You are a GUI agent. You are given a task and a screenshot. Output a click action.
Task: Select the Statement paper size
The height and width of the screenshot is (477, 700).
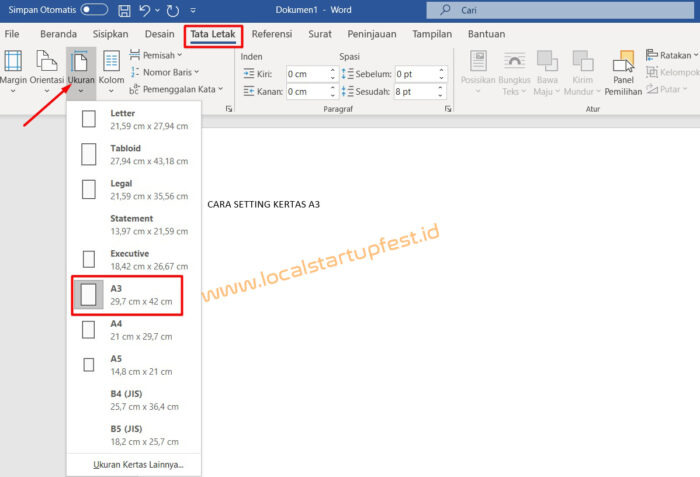[x=134, y=225]
